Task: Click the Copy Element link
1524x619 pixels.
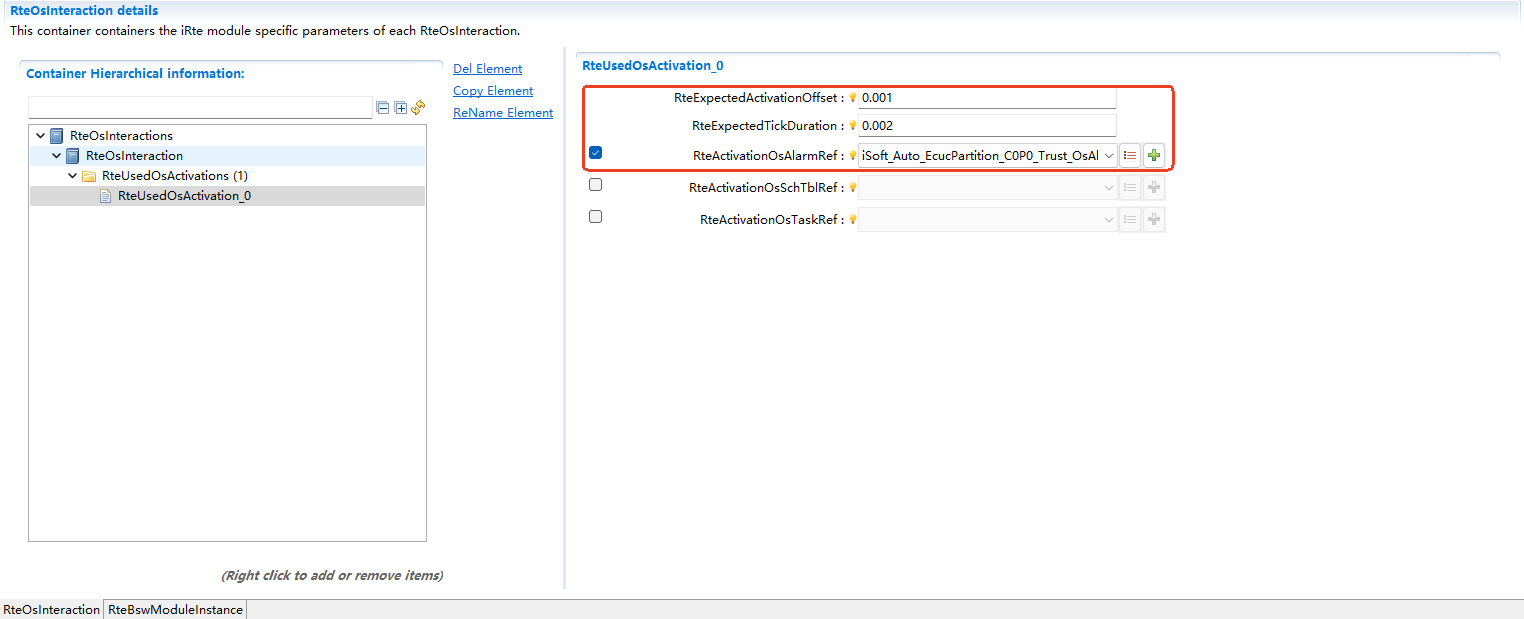Action: click(492, 91)
